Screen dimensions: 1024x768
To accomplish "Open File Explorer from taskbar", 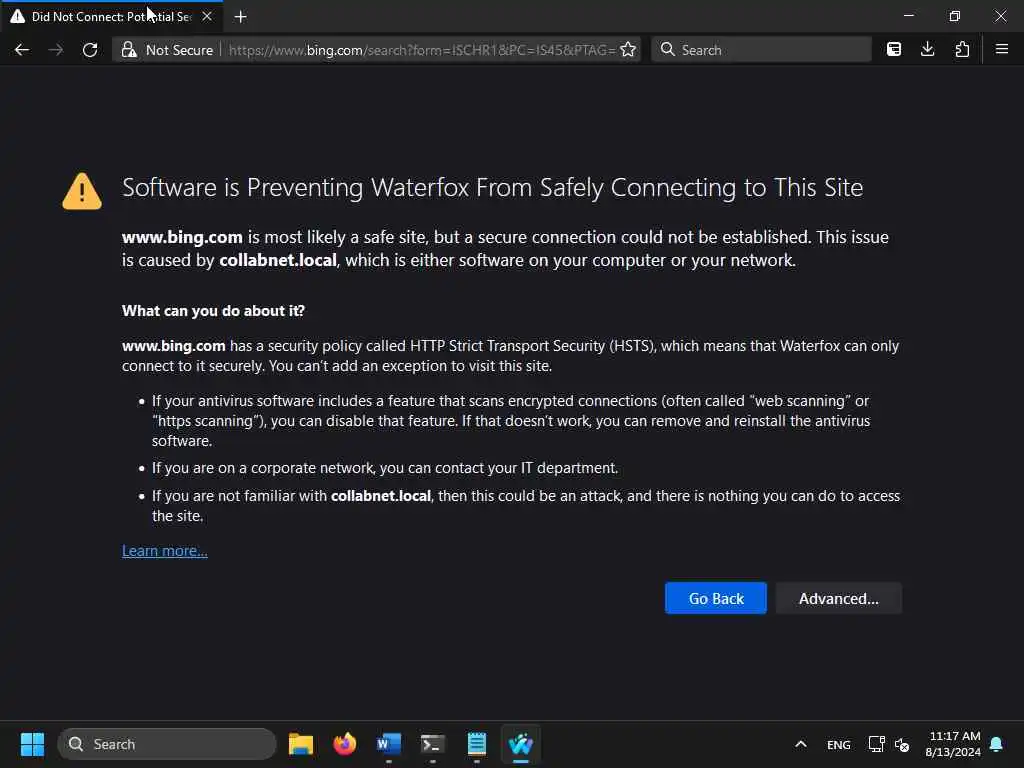I will 301,744.
